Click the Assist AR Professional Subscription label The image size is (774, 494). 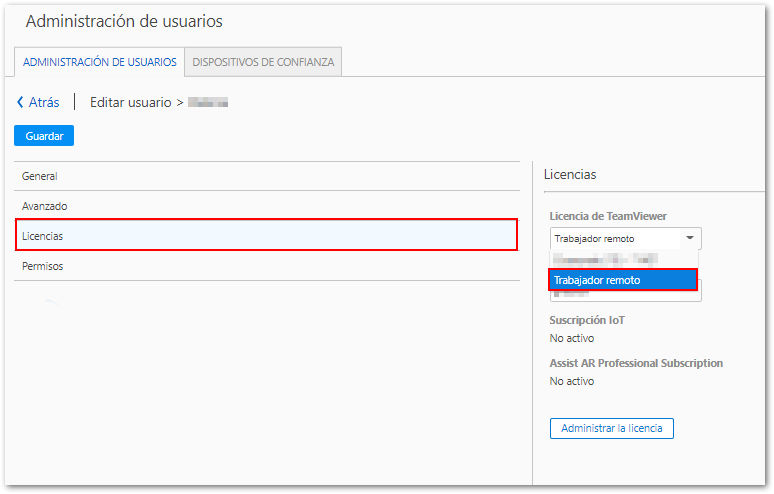636,363
